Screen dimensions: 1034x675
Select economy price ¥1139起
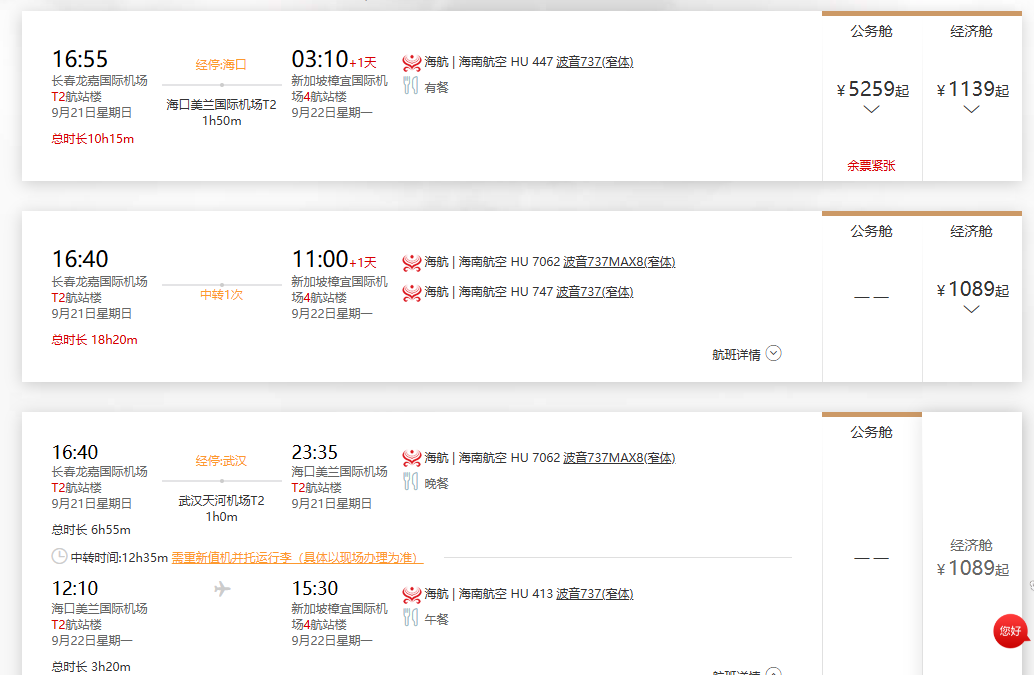(973, 89)
